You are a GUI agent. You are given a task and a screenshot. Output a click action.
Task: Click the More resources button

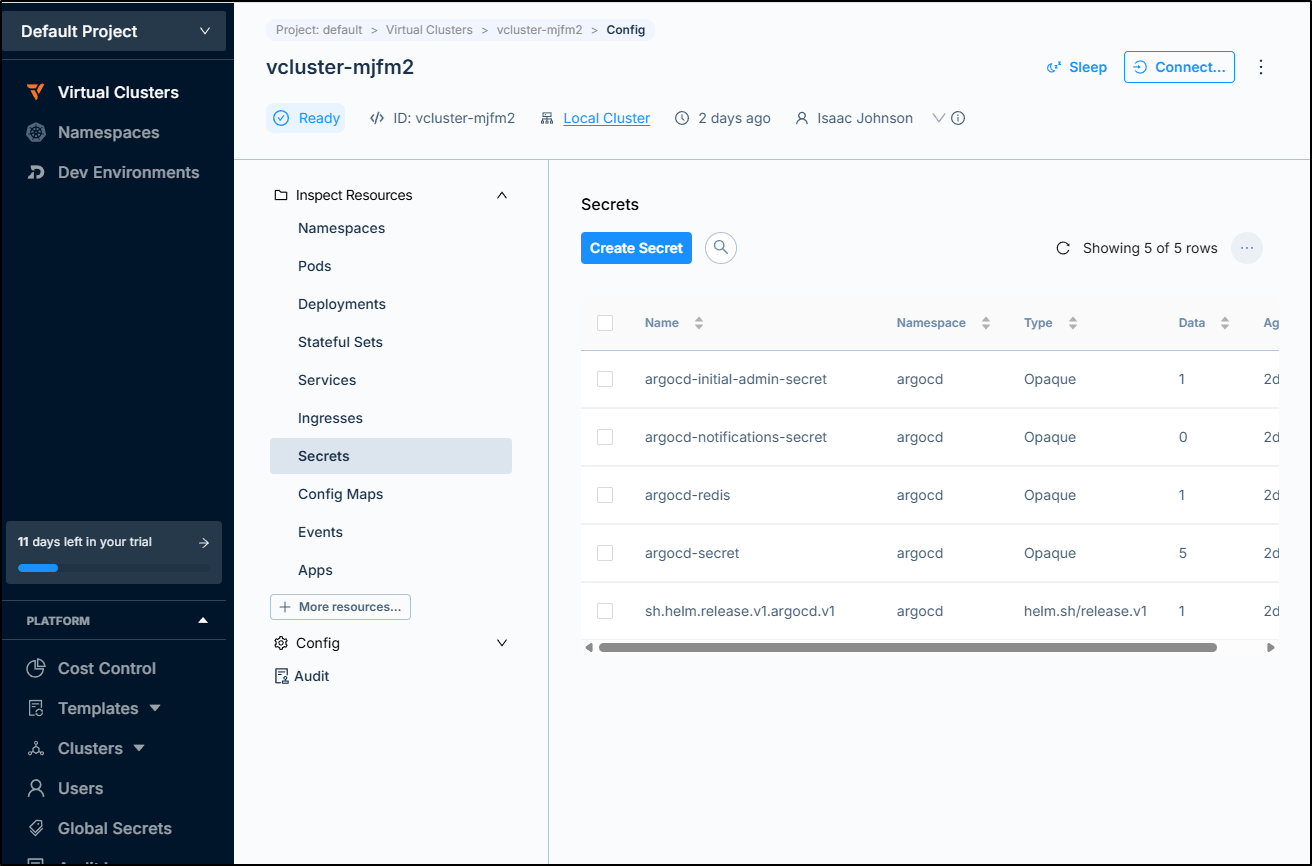(x=340, y=607)
